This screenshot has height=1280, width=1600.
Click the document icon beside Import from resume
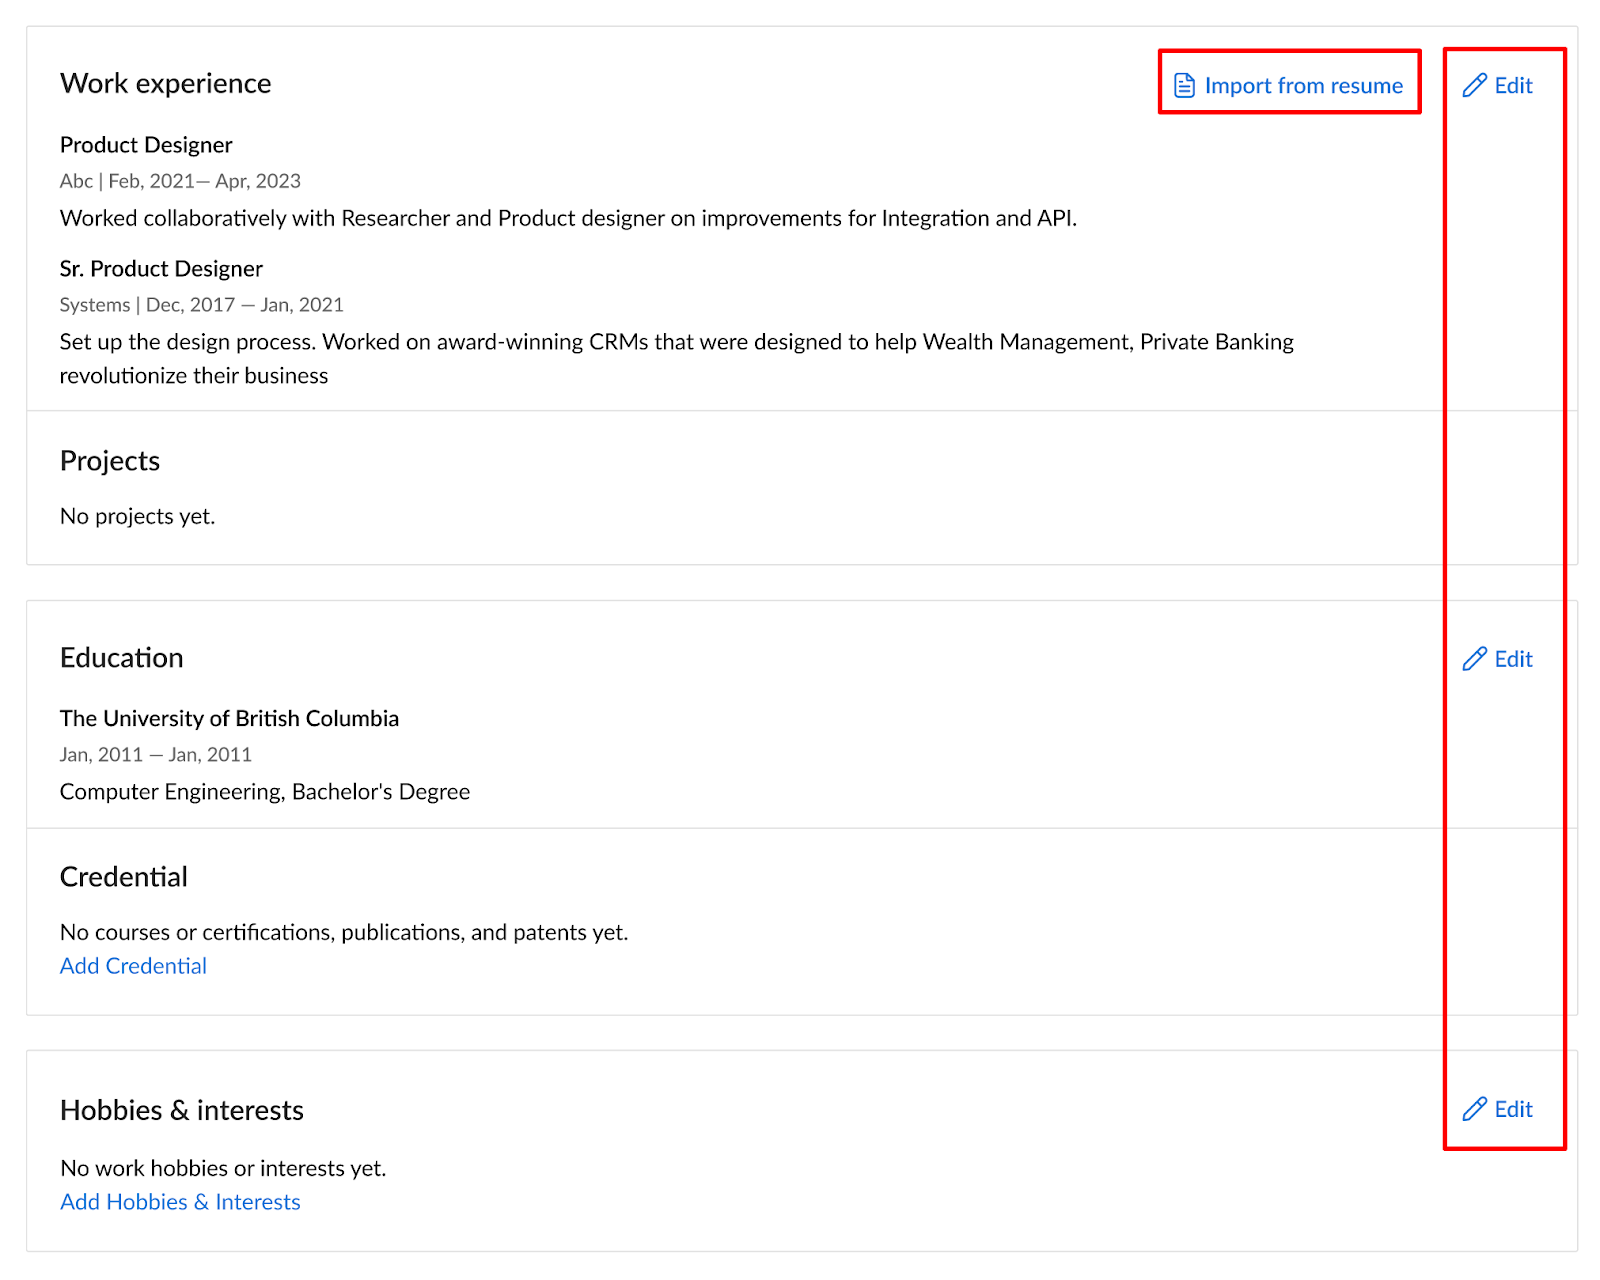point(1184,86)
